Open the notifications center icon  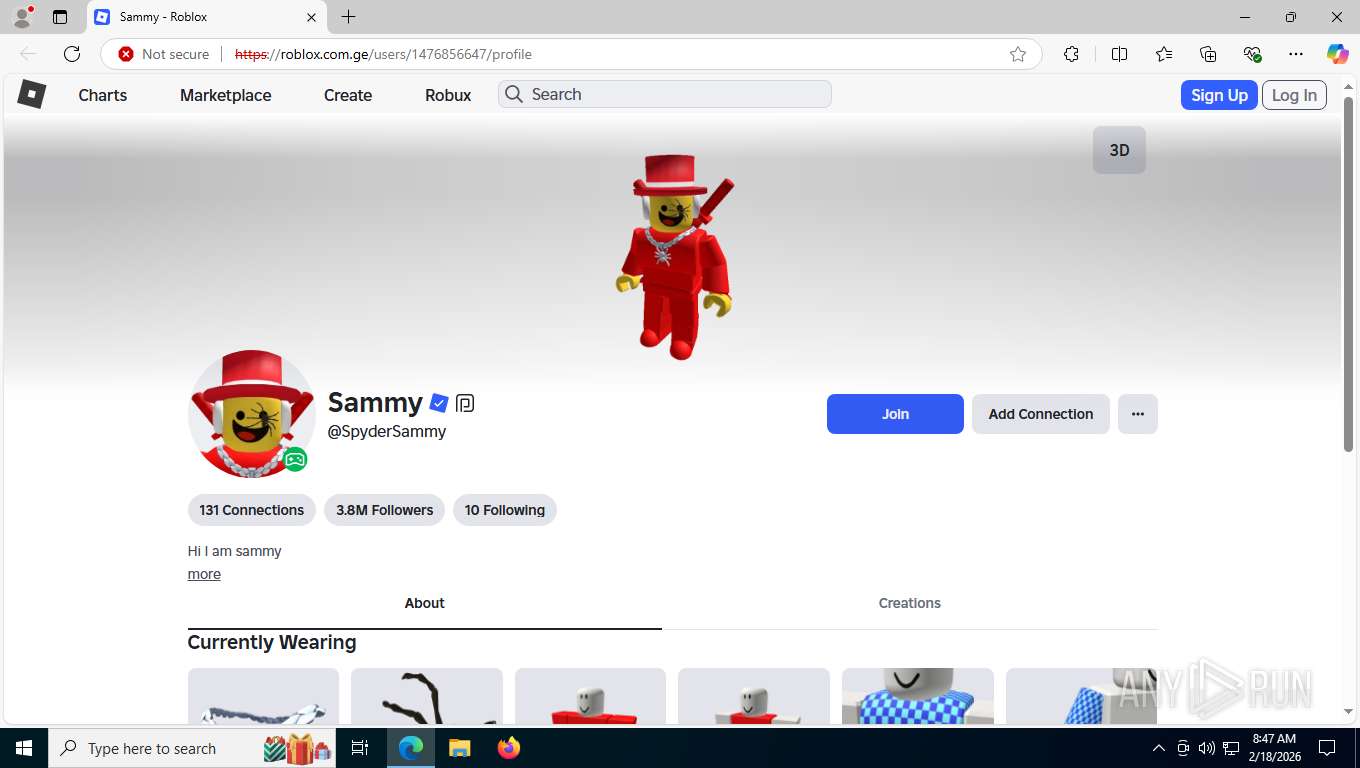(1327, 748)
